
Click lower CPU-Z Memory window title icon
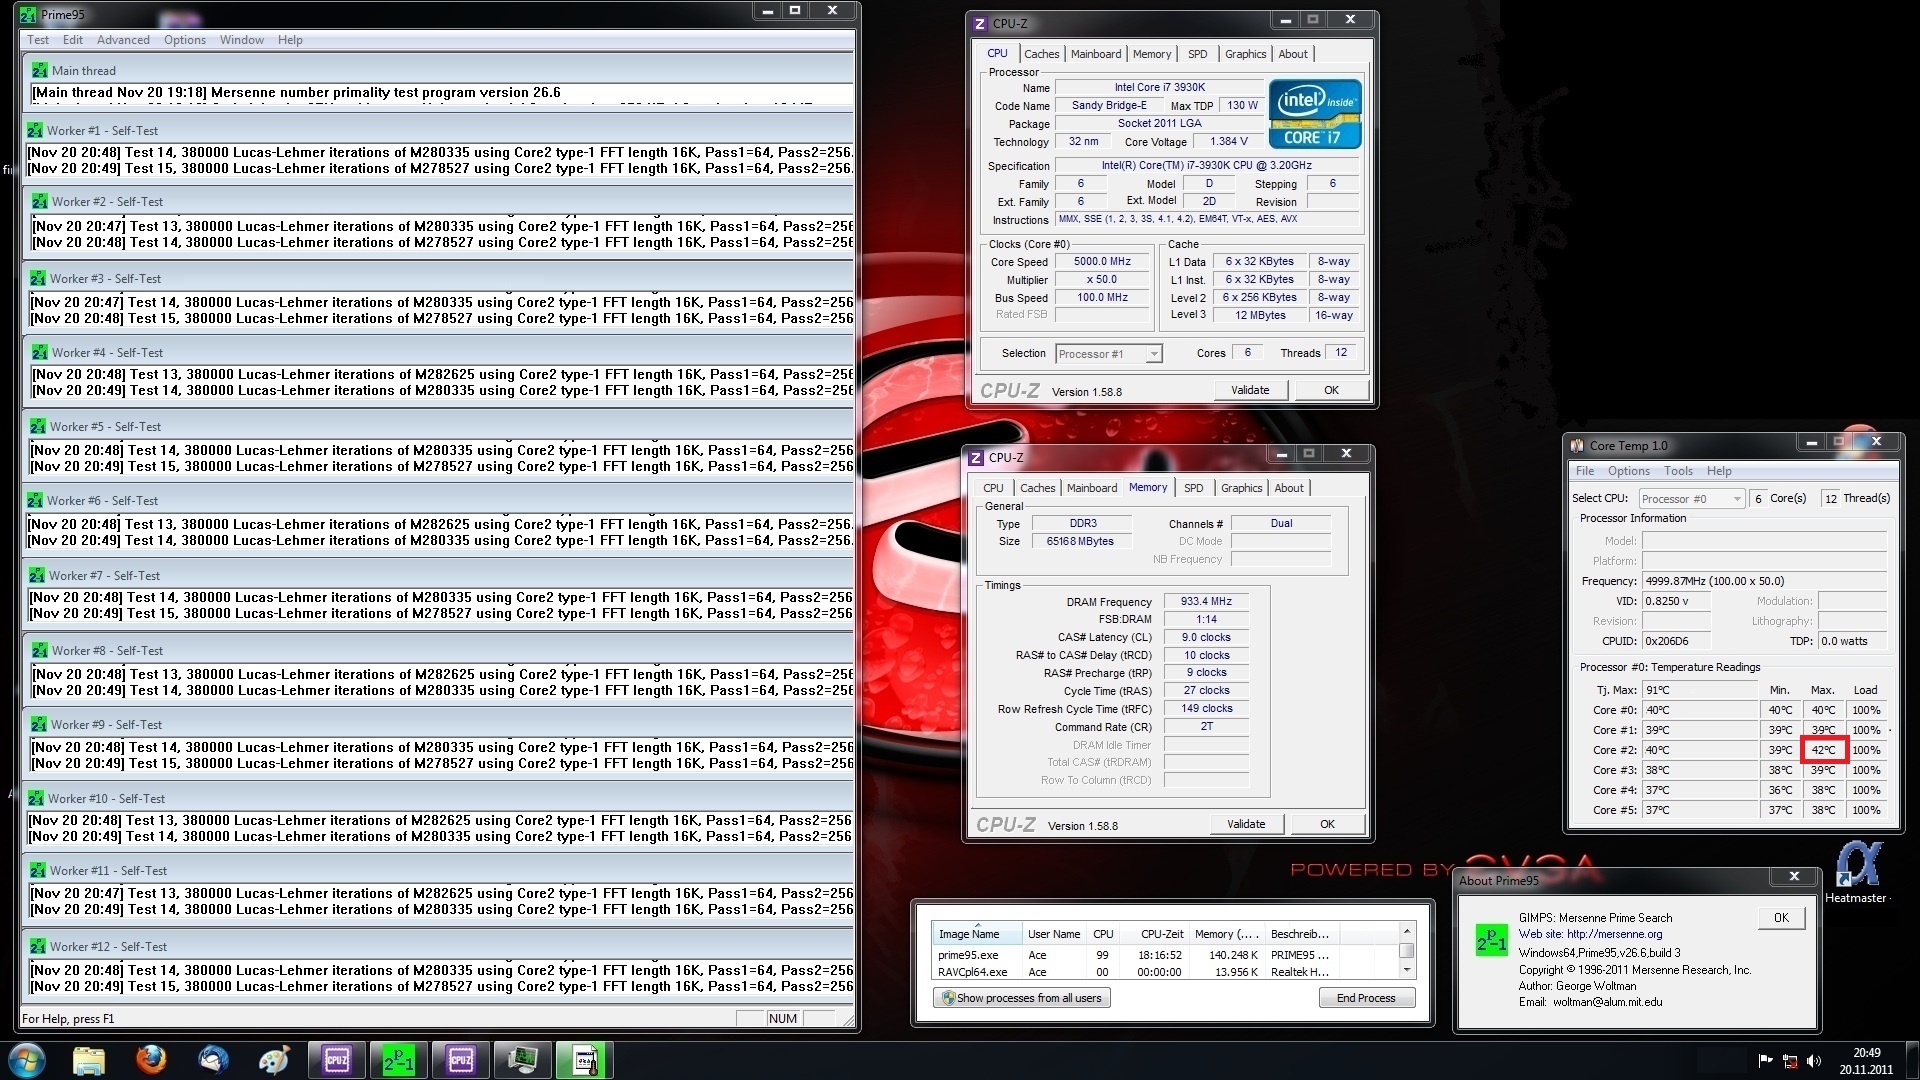[x=976, y=457]
